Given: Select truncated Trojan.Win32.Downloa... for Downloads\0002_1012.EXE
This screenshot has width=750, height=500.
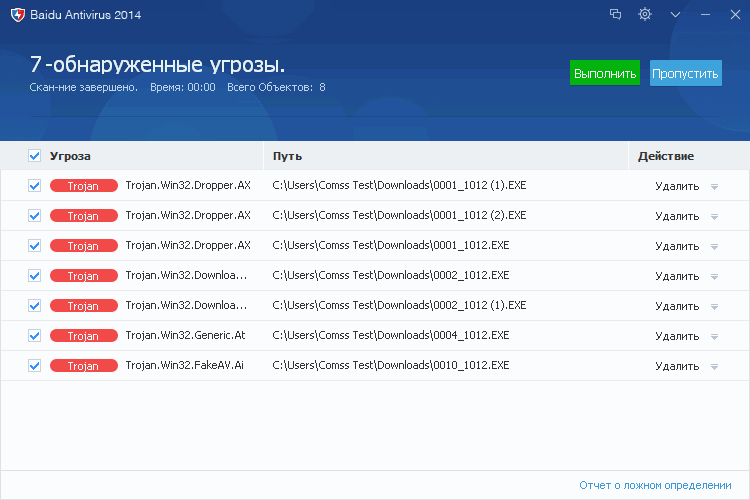Looking at the screenshot, I should pos(186,276).
